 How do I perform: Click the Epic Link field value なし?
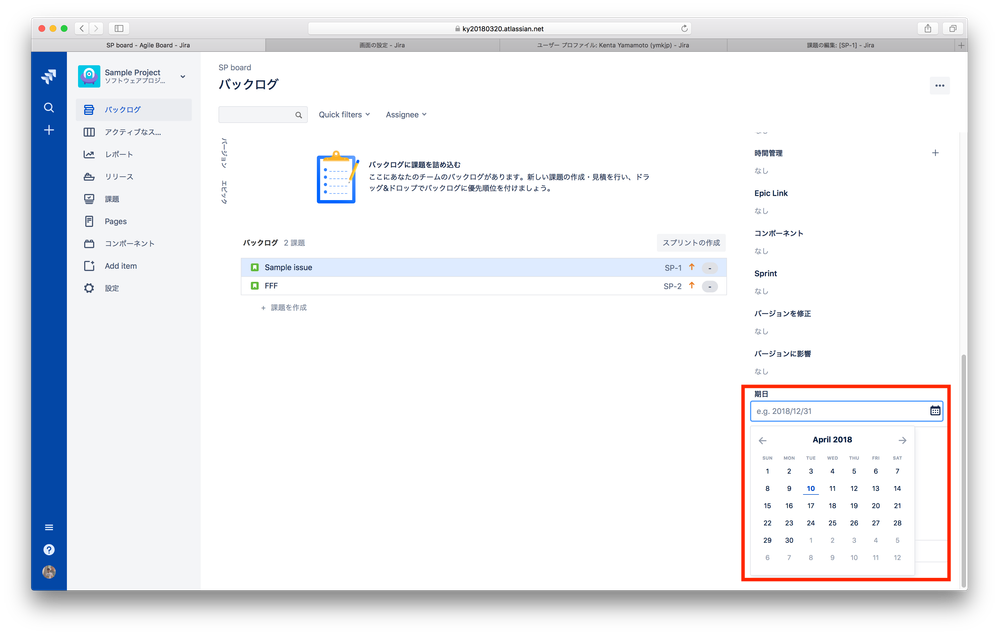click(x=761, y=211)
